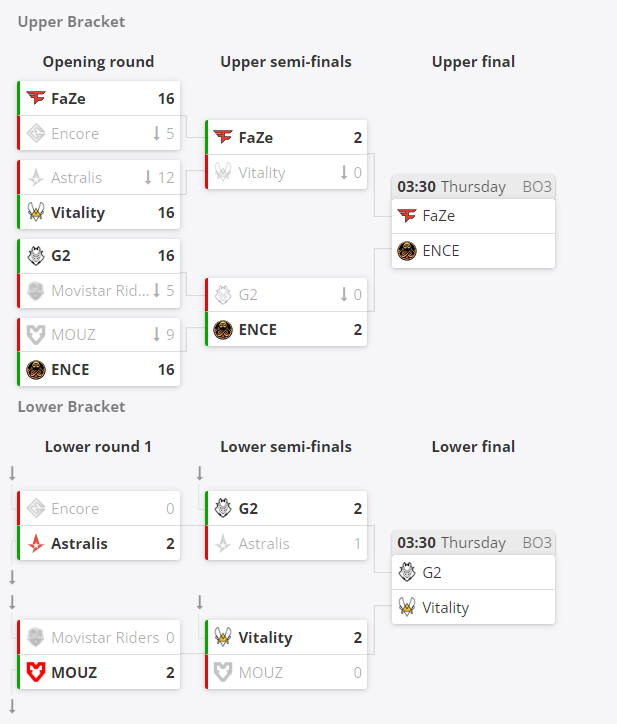This screenshot has height=724, width=617.
Task: Open the Lower final 03:30 Thursday match header
Action: coord(473,543)
